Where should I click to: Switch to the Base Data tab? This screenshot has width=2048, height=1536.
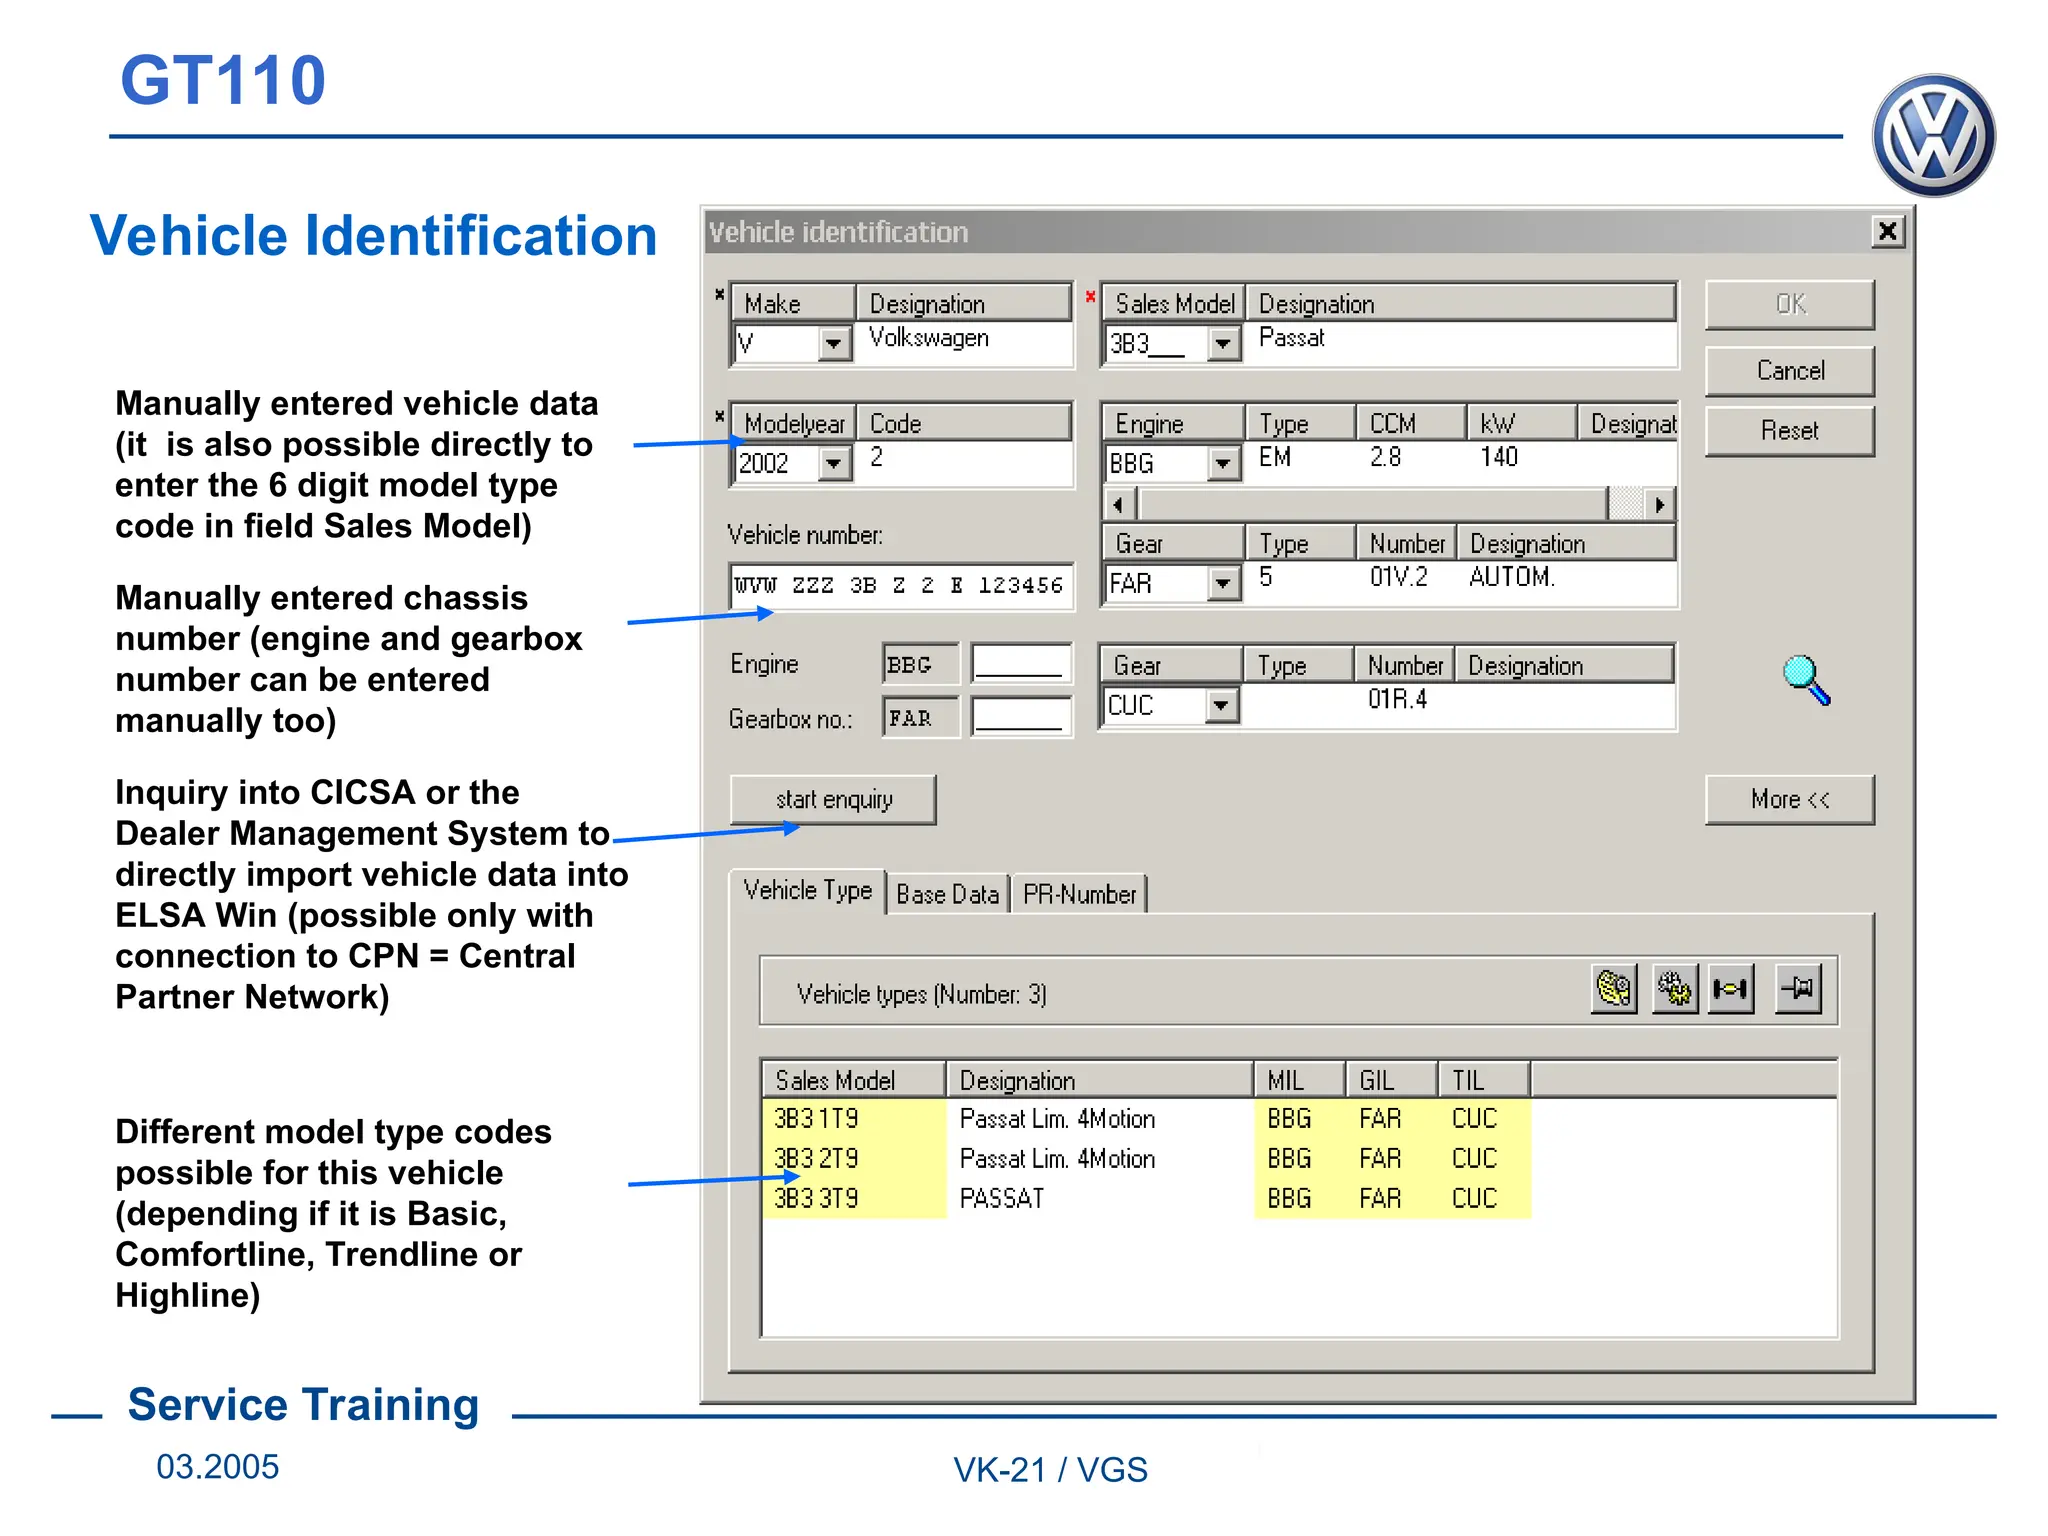947,894
